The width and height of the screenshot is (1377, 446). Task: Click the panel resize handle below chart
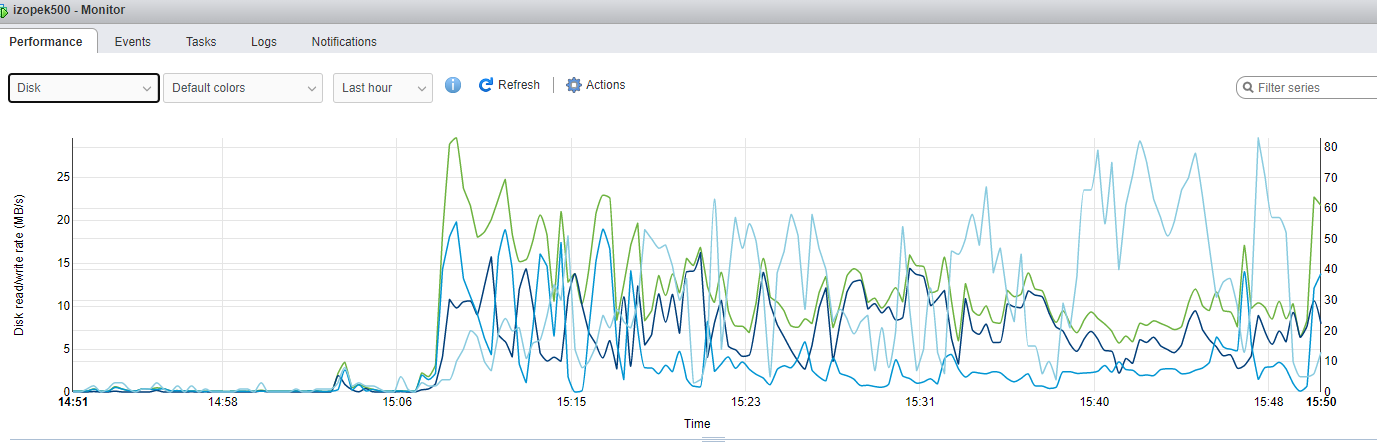(x=712, y=439)
